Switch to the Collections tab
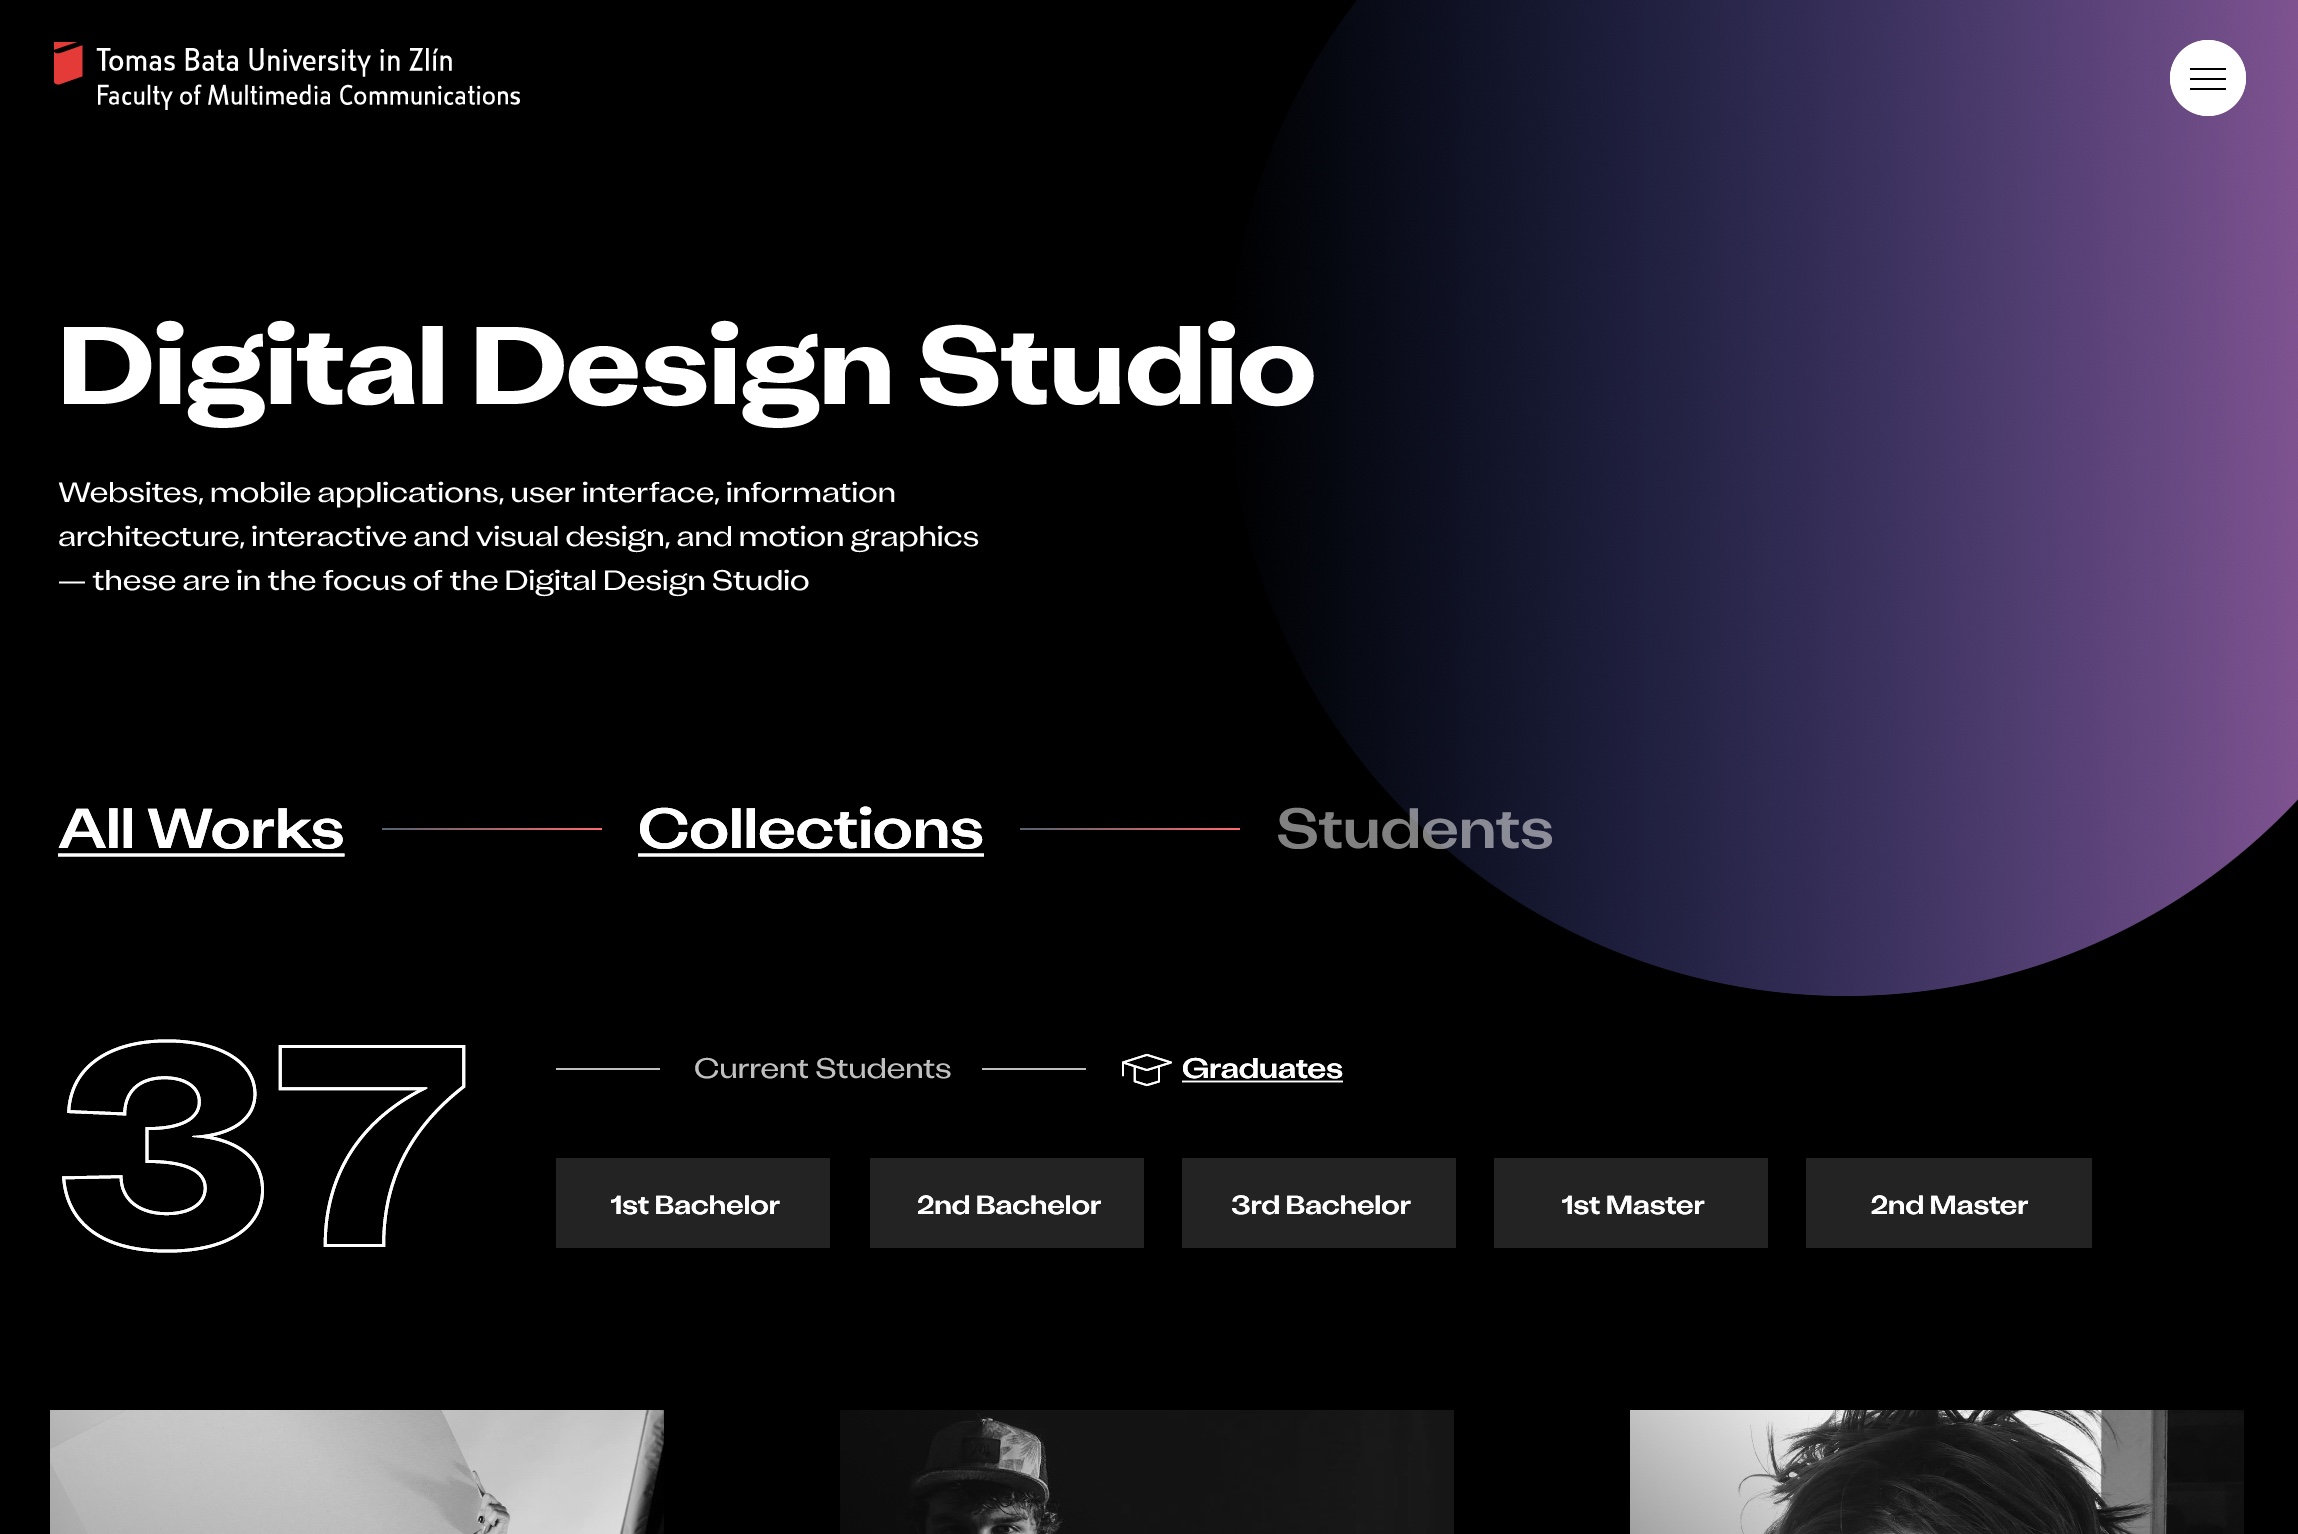 tap(810, 829)
